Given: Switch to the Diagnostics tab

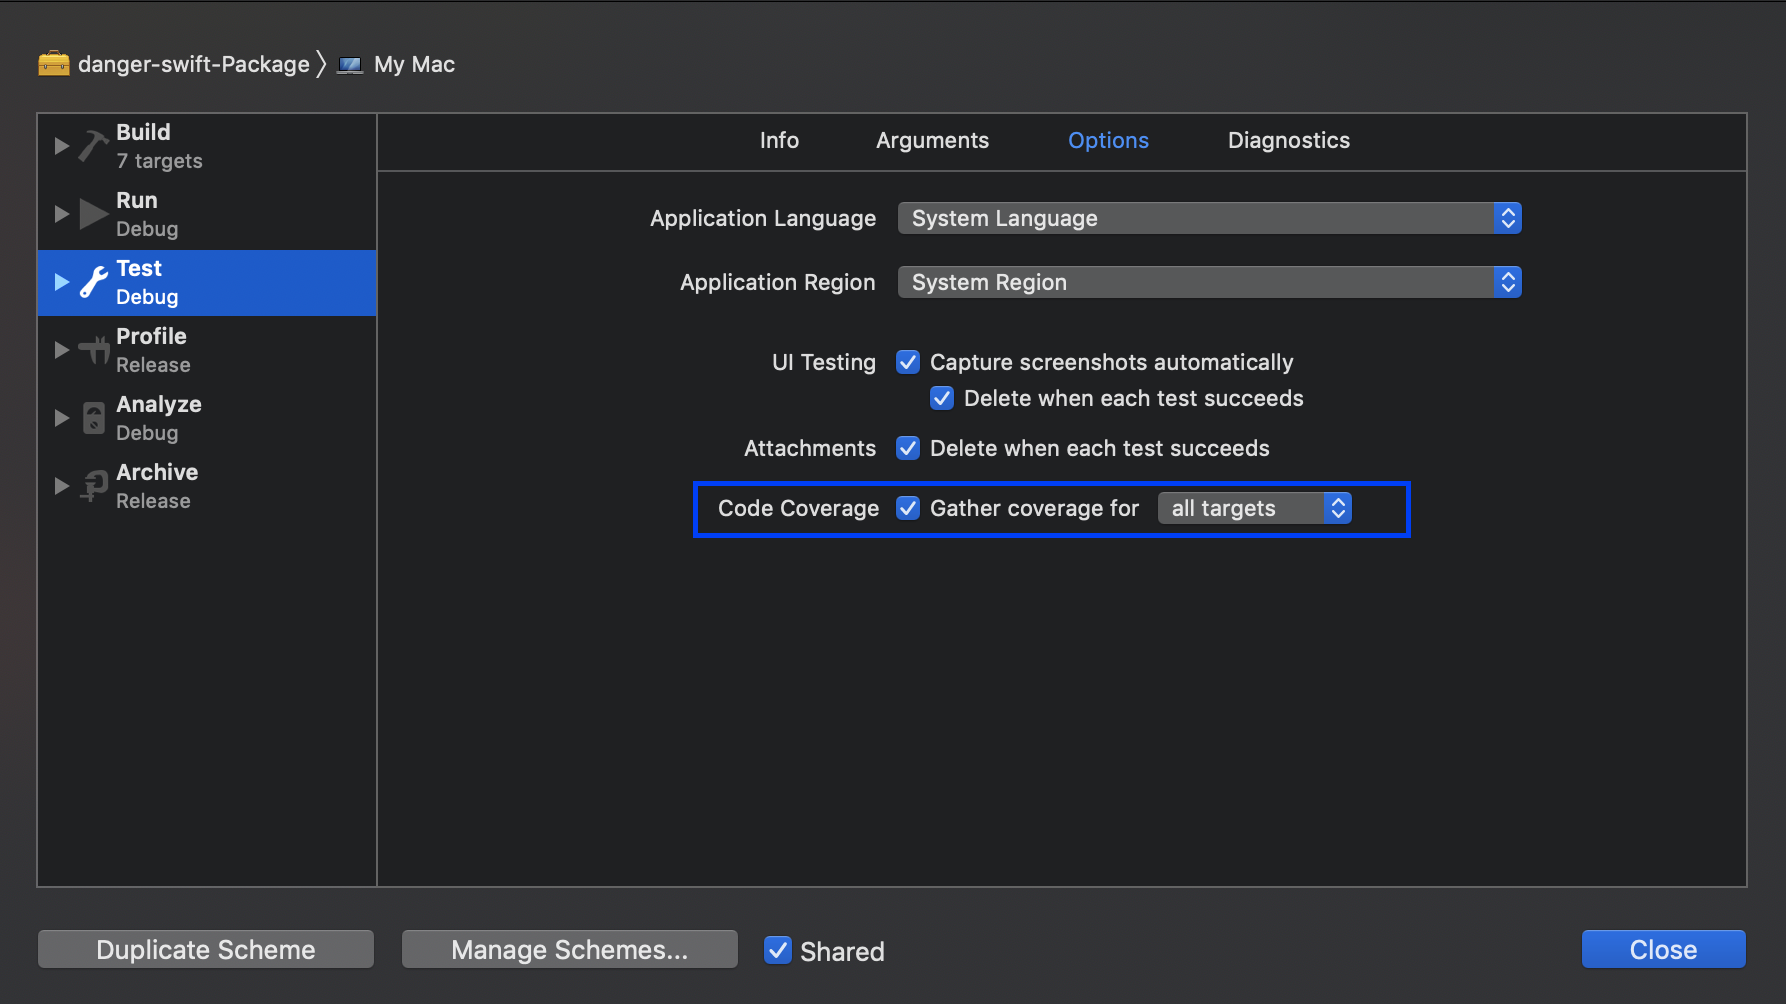Looking at the screenshot, I should (x=1288, y=141).
